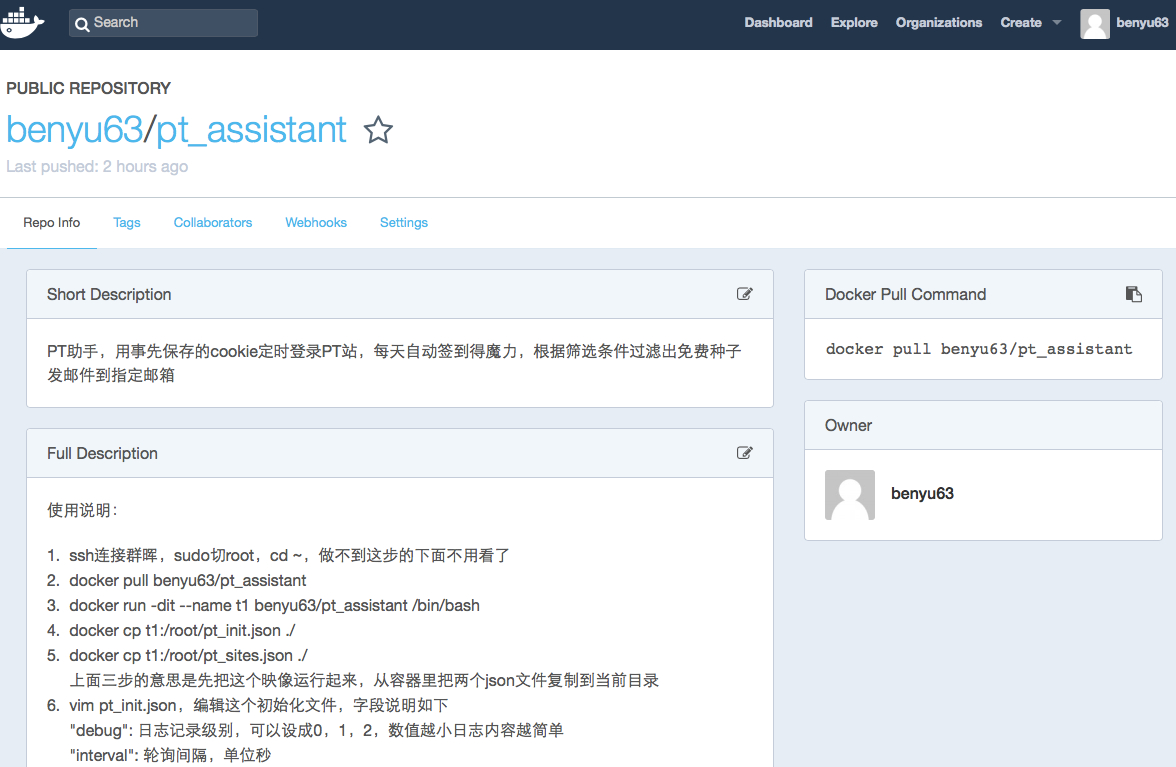Click the Docker Pull Command heading
1176x767 pixels.
click(905, 295)
